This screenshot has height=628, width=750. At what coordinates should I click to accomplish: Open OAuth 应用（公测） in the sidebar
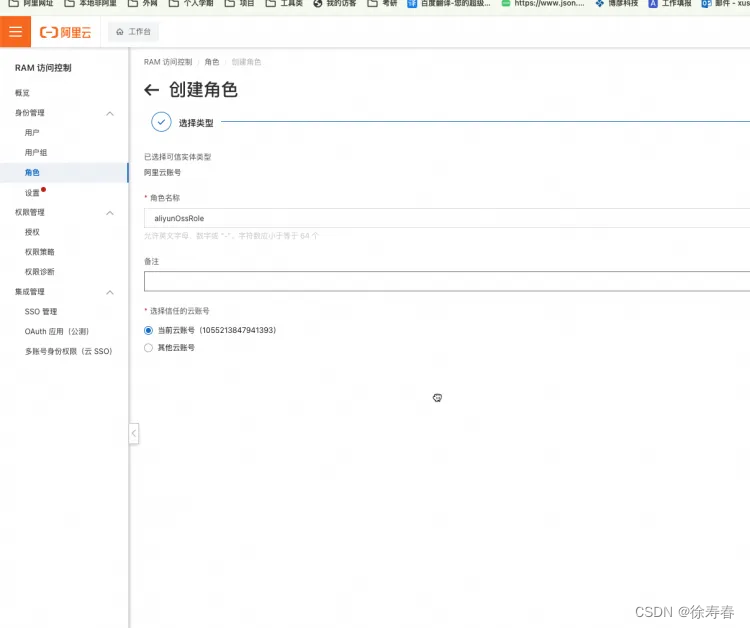click(x=57, y=331)
